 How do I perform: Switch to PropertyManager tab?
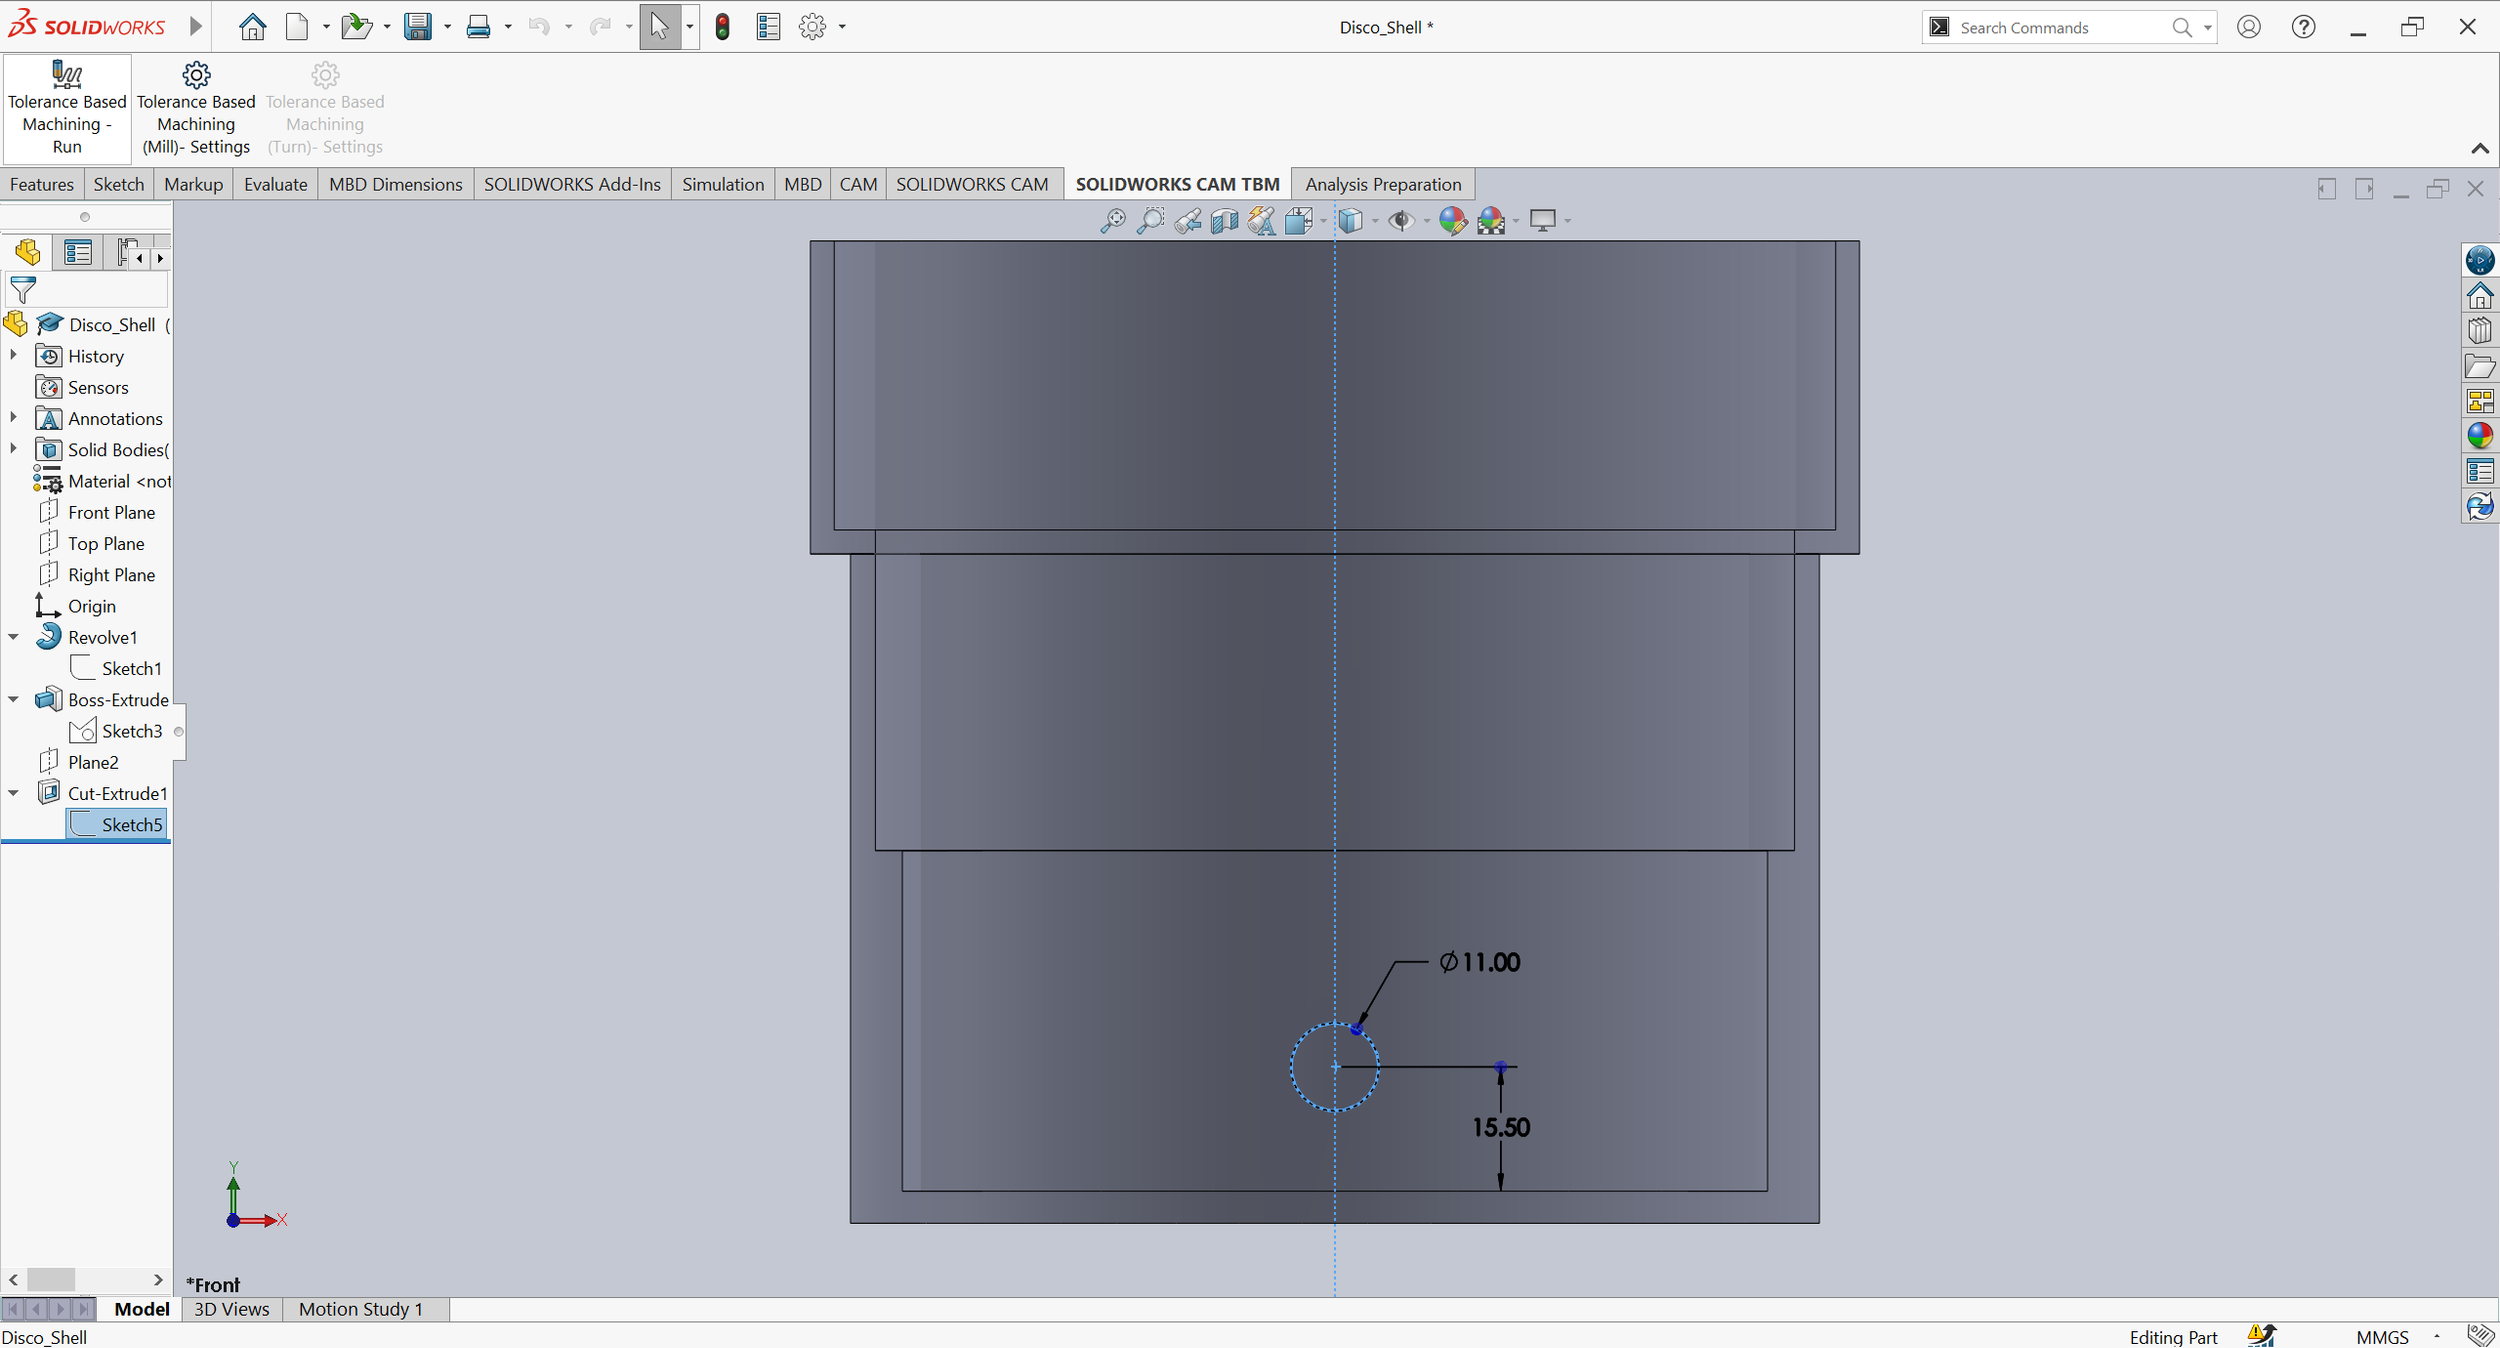click(x=78, y=252)
